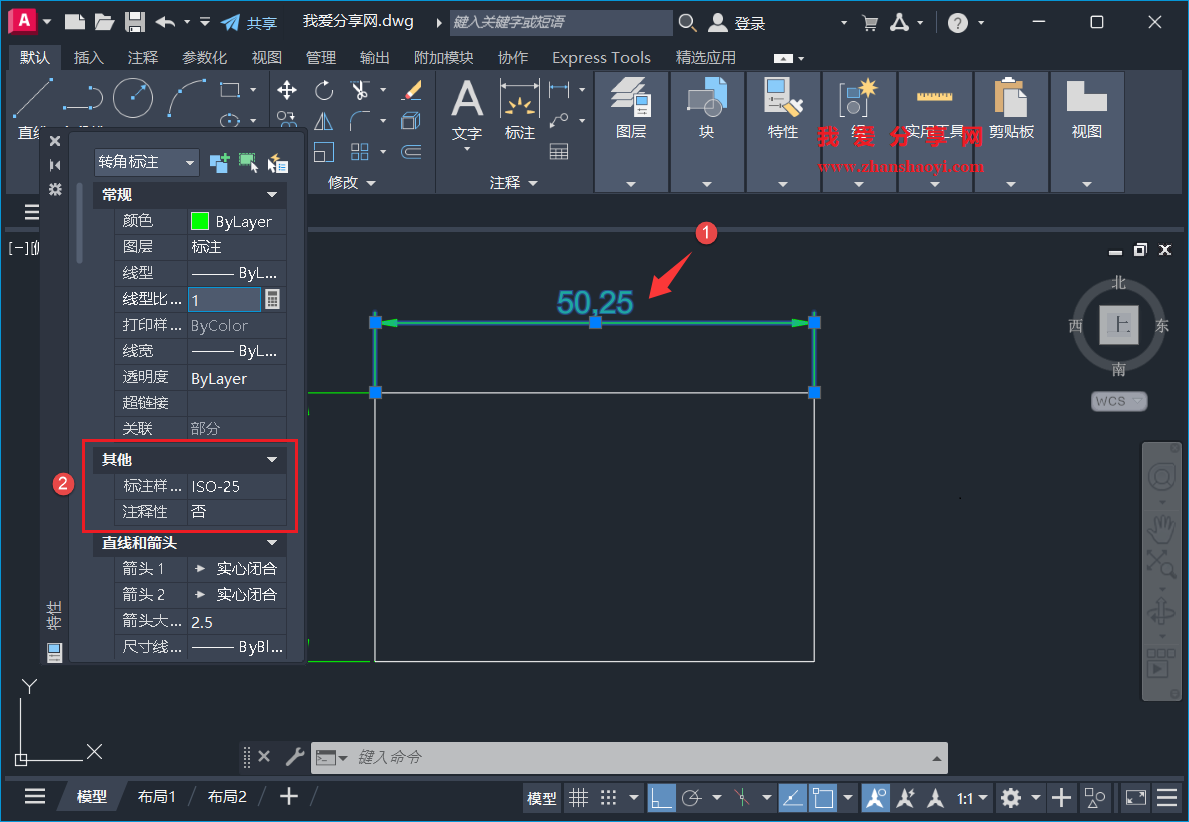Click the 登录 sign-in button
1189x822 pixels.
pyautogui.click(x=736, y=23)
